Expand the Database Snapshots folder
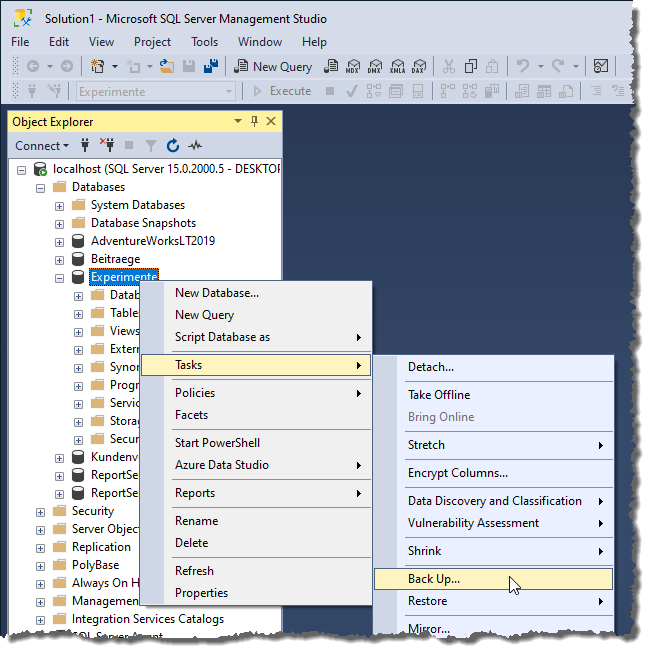 pos(60,224)
